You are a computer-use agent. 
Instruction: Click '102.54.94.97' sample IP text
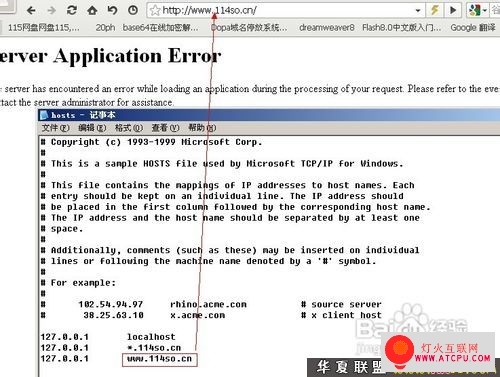pos(111,304)
